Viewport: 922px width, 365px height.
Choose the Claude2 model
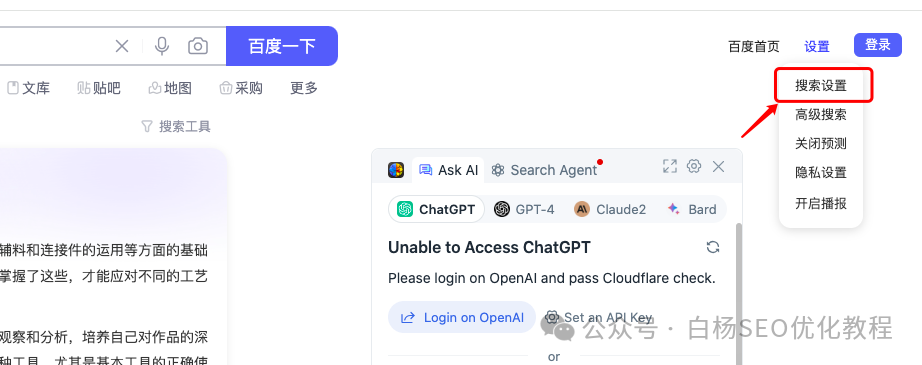[610, 209]
